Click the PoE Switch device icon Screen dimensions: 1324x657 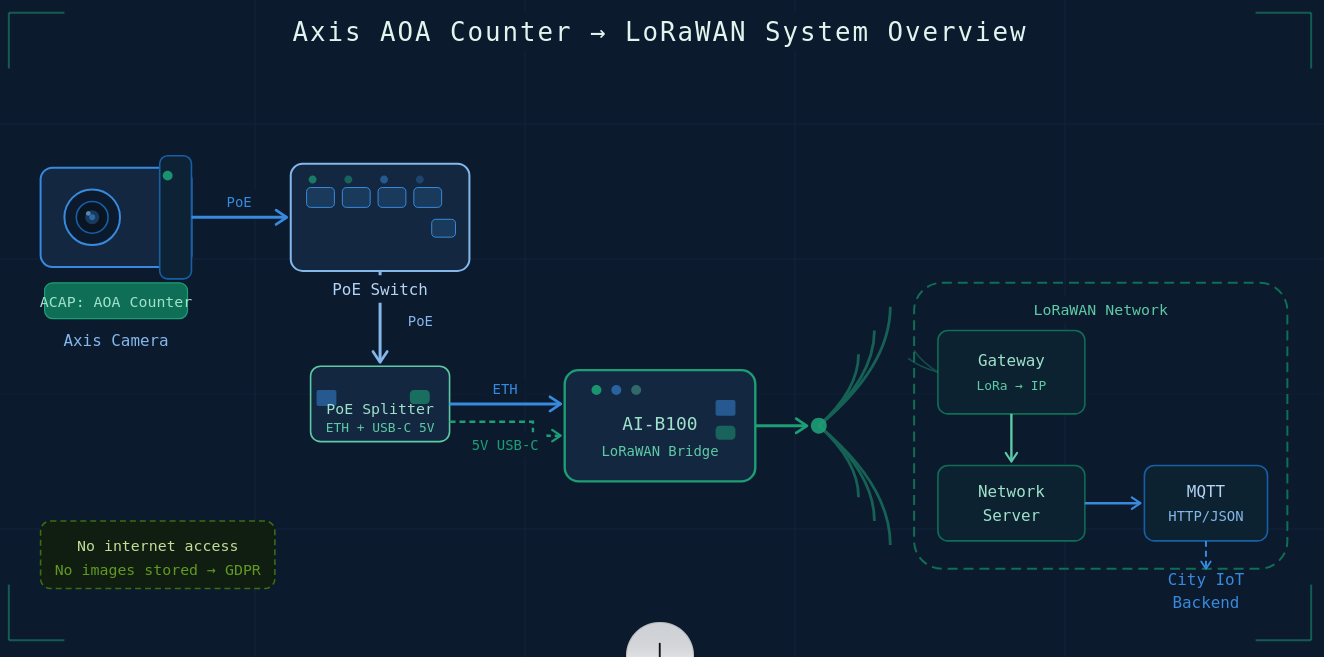pyautogui.click(x=380, y=217)
